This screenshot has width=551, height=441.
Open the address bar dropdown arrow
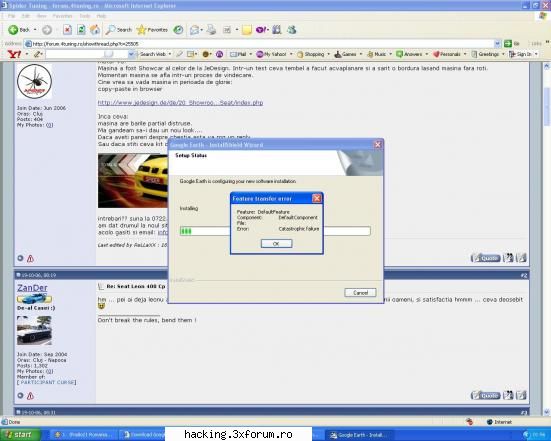[497, 44]
